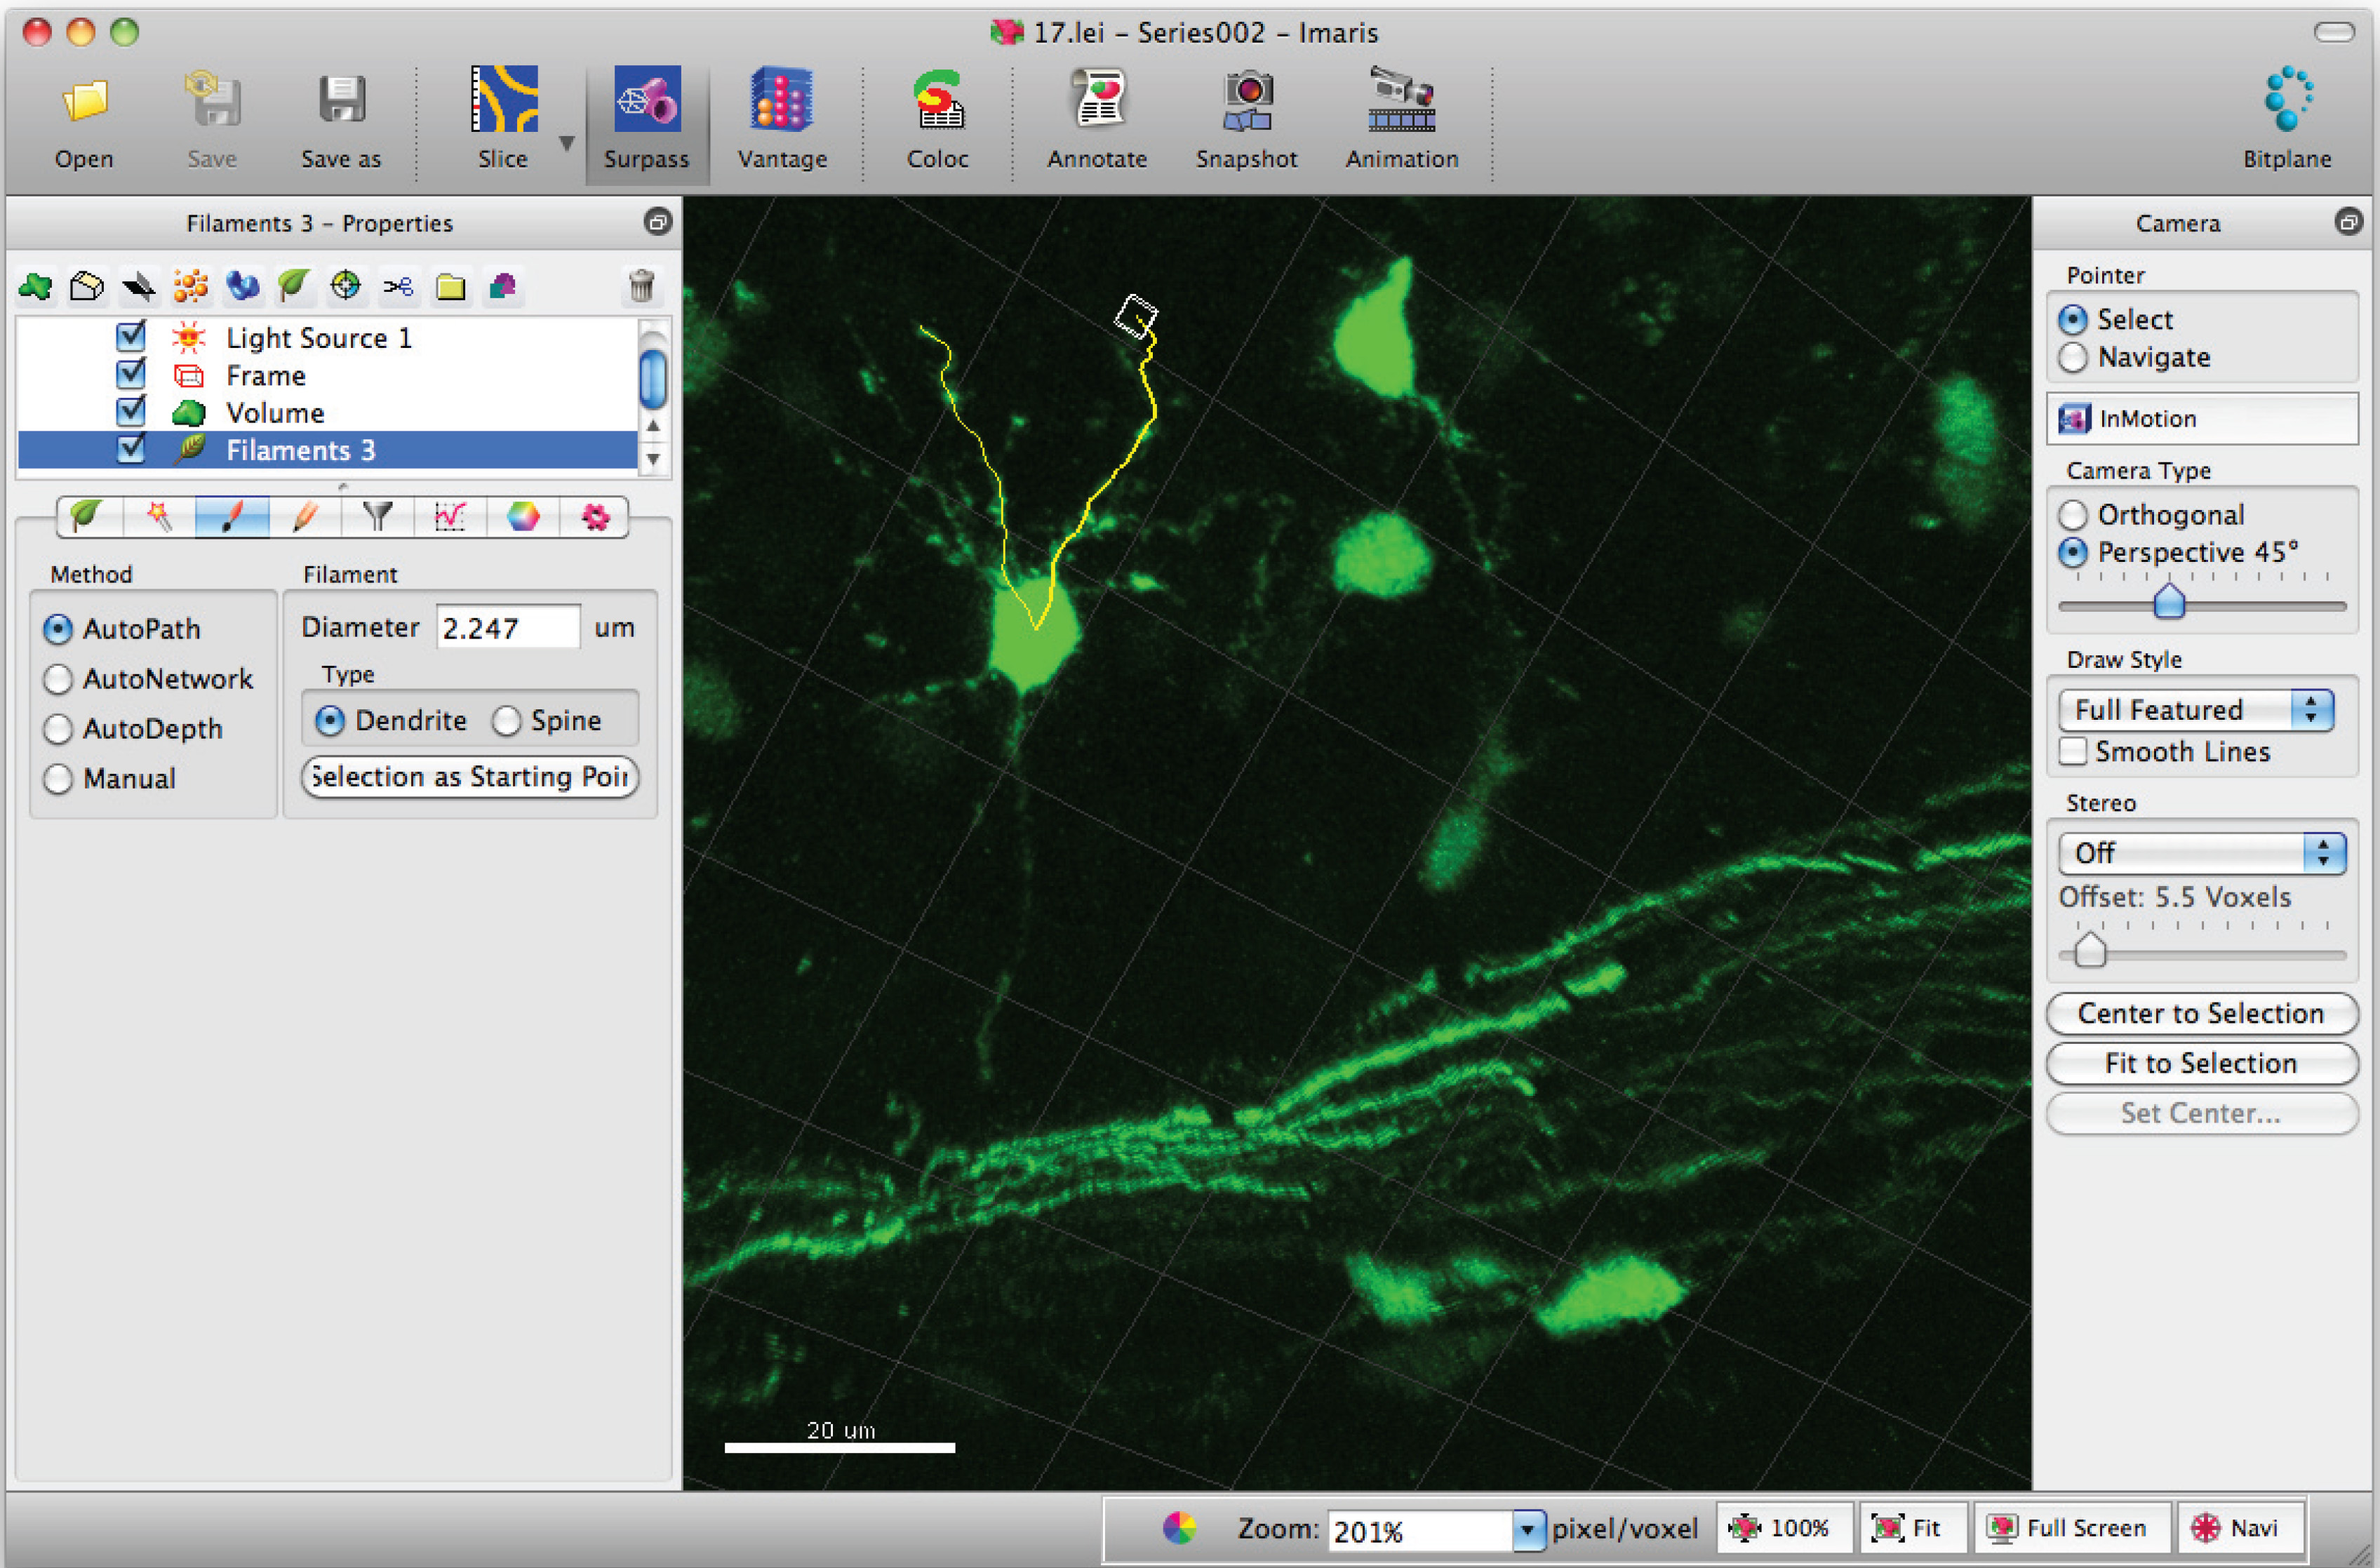Click Center to Selection button
2380x1568 pixels.
click(x=2201, y=1013)
